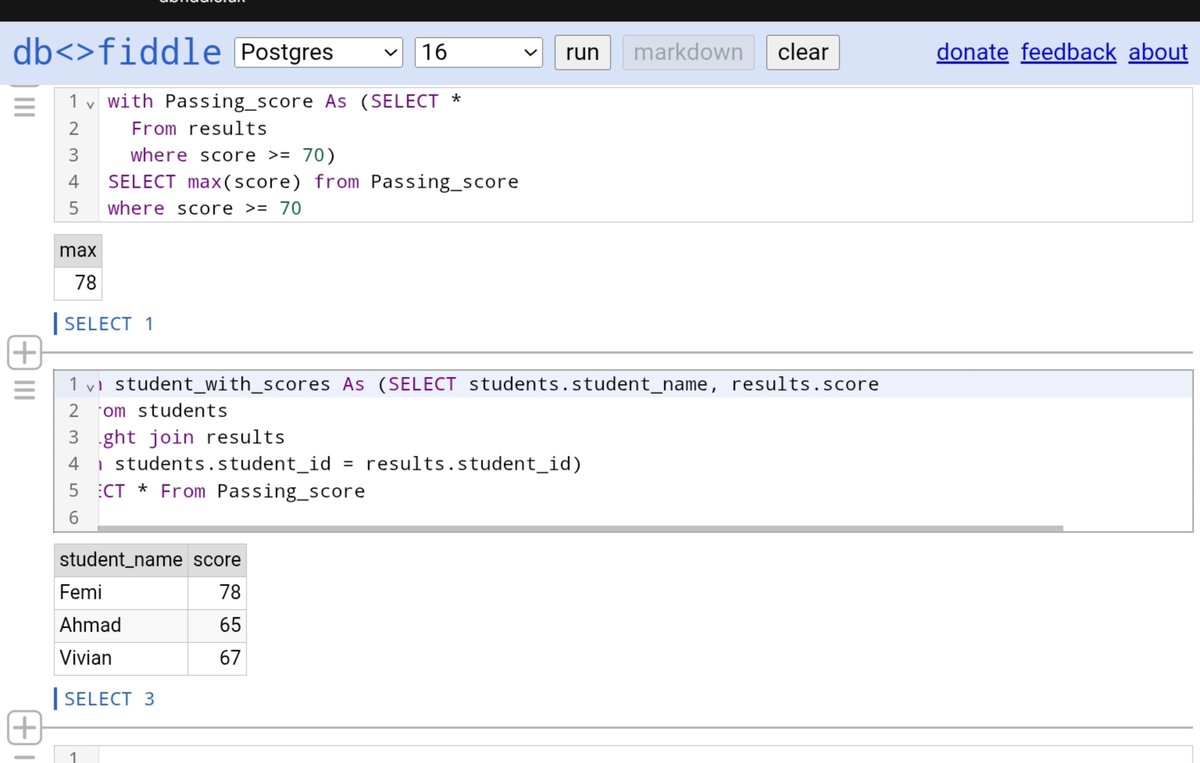This screenshot has width=1200, height=763.
Task: Select the score 65 in Ahmad's row
Action: (x=217, y=625)
